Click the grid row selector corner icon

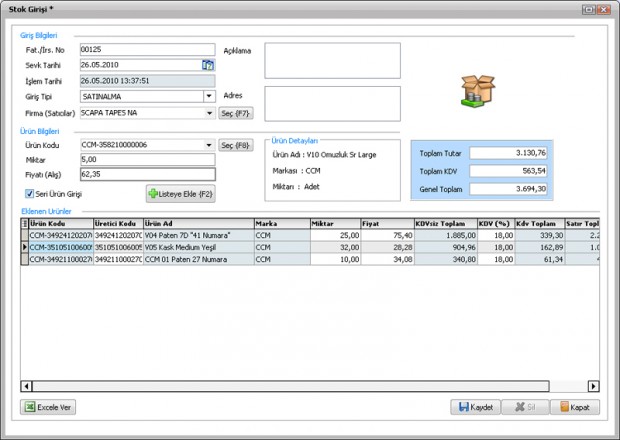pyautogui.click(x=25, y=224)
